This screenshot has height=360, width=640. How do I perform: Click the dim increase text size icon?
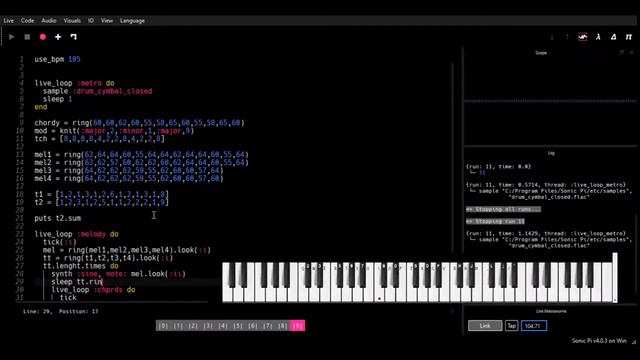tap(567, 37)
